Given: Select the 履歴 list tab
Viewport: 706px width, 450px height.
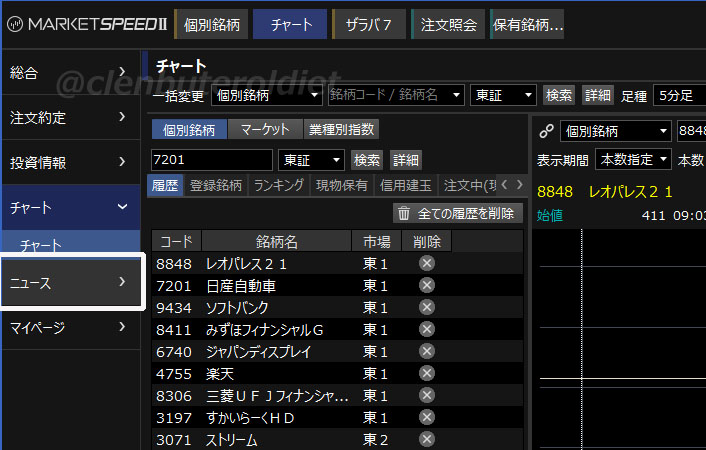Looking at the screenshot, I should click(x=165, y=185).
